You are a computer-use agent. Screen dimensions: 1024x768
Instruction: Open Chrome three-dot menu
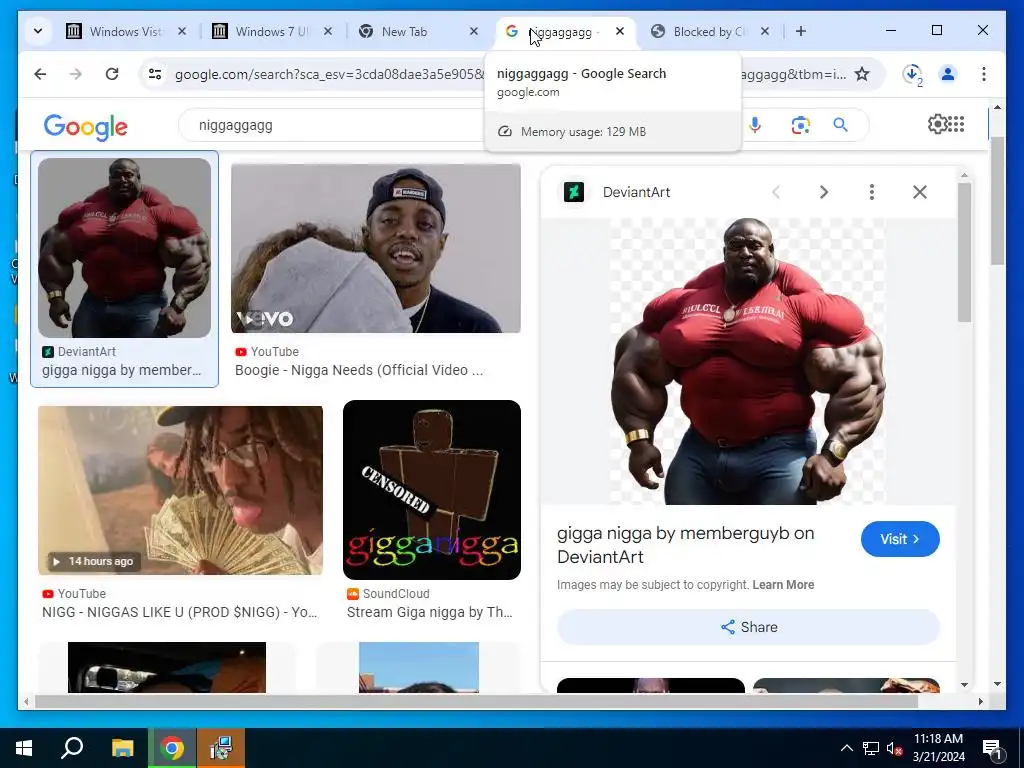tap(984, 74)
